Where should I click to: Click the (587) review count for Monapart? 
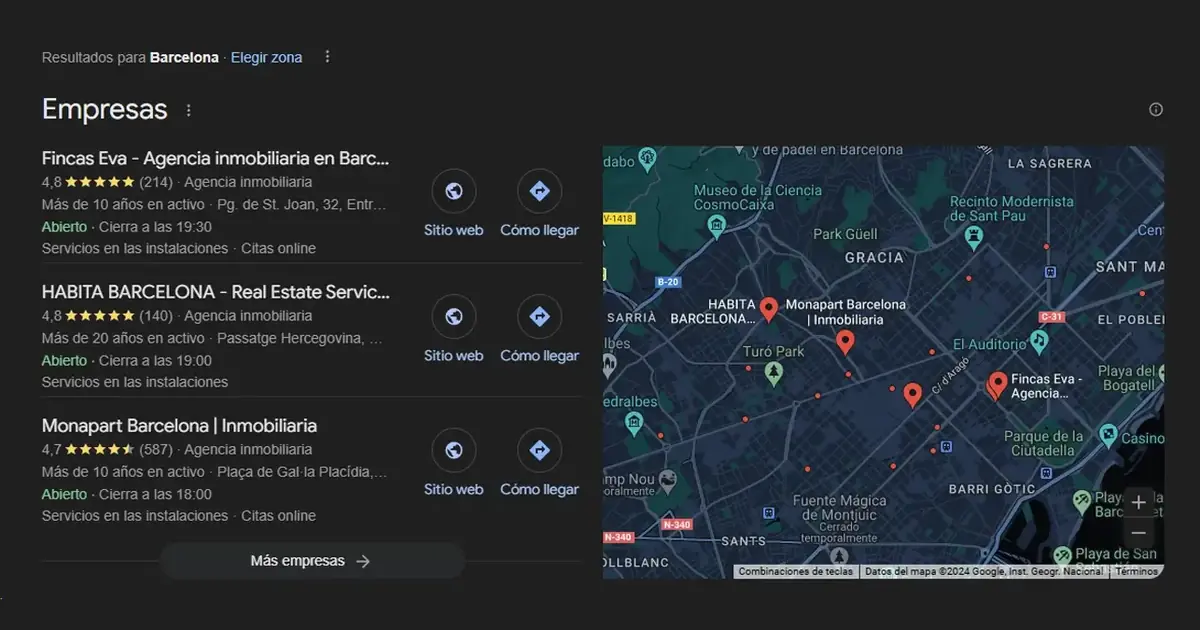[x=156, y=450]
